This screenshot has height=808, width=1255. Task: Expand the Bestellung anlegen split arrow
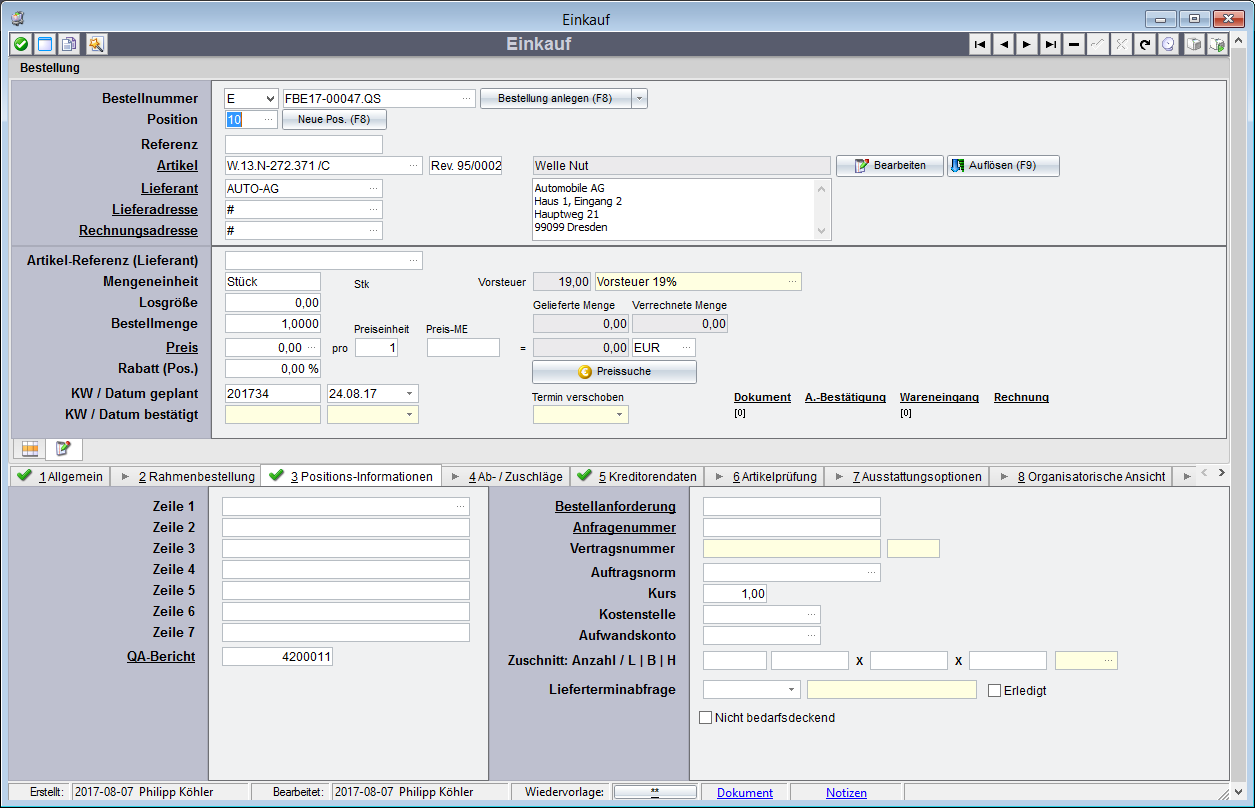pyautogui.click(x=640, y=98)
